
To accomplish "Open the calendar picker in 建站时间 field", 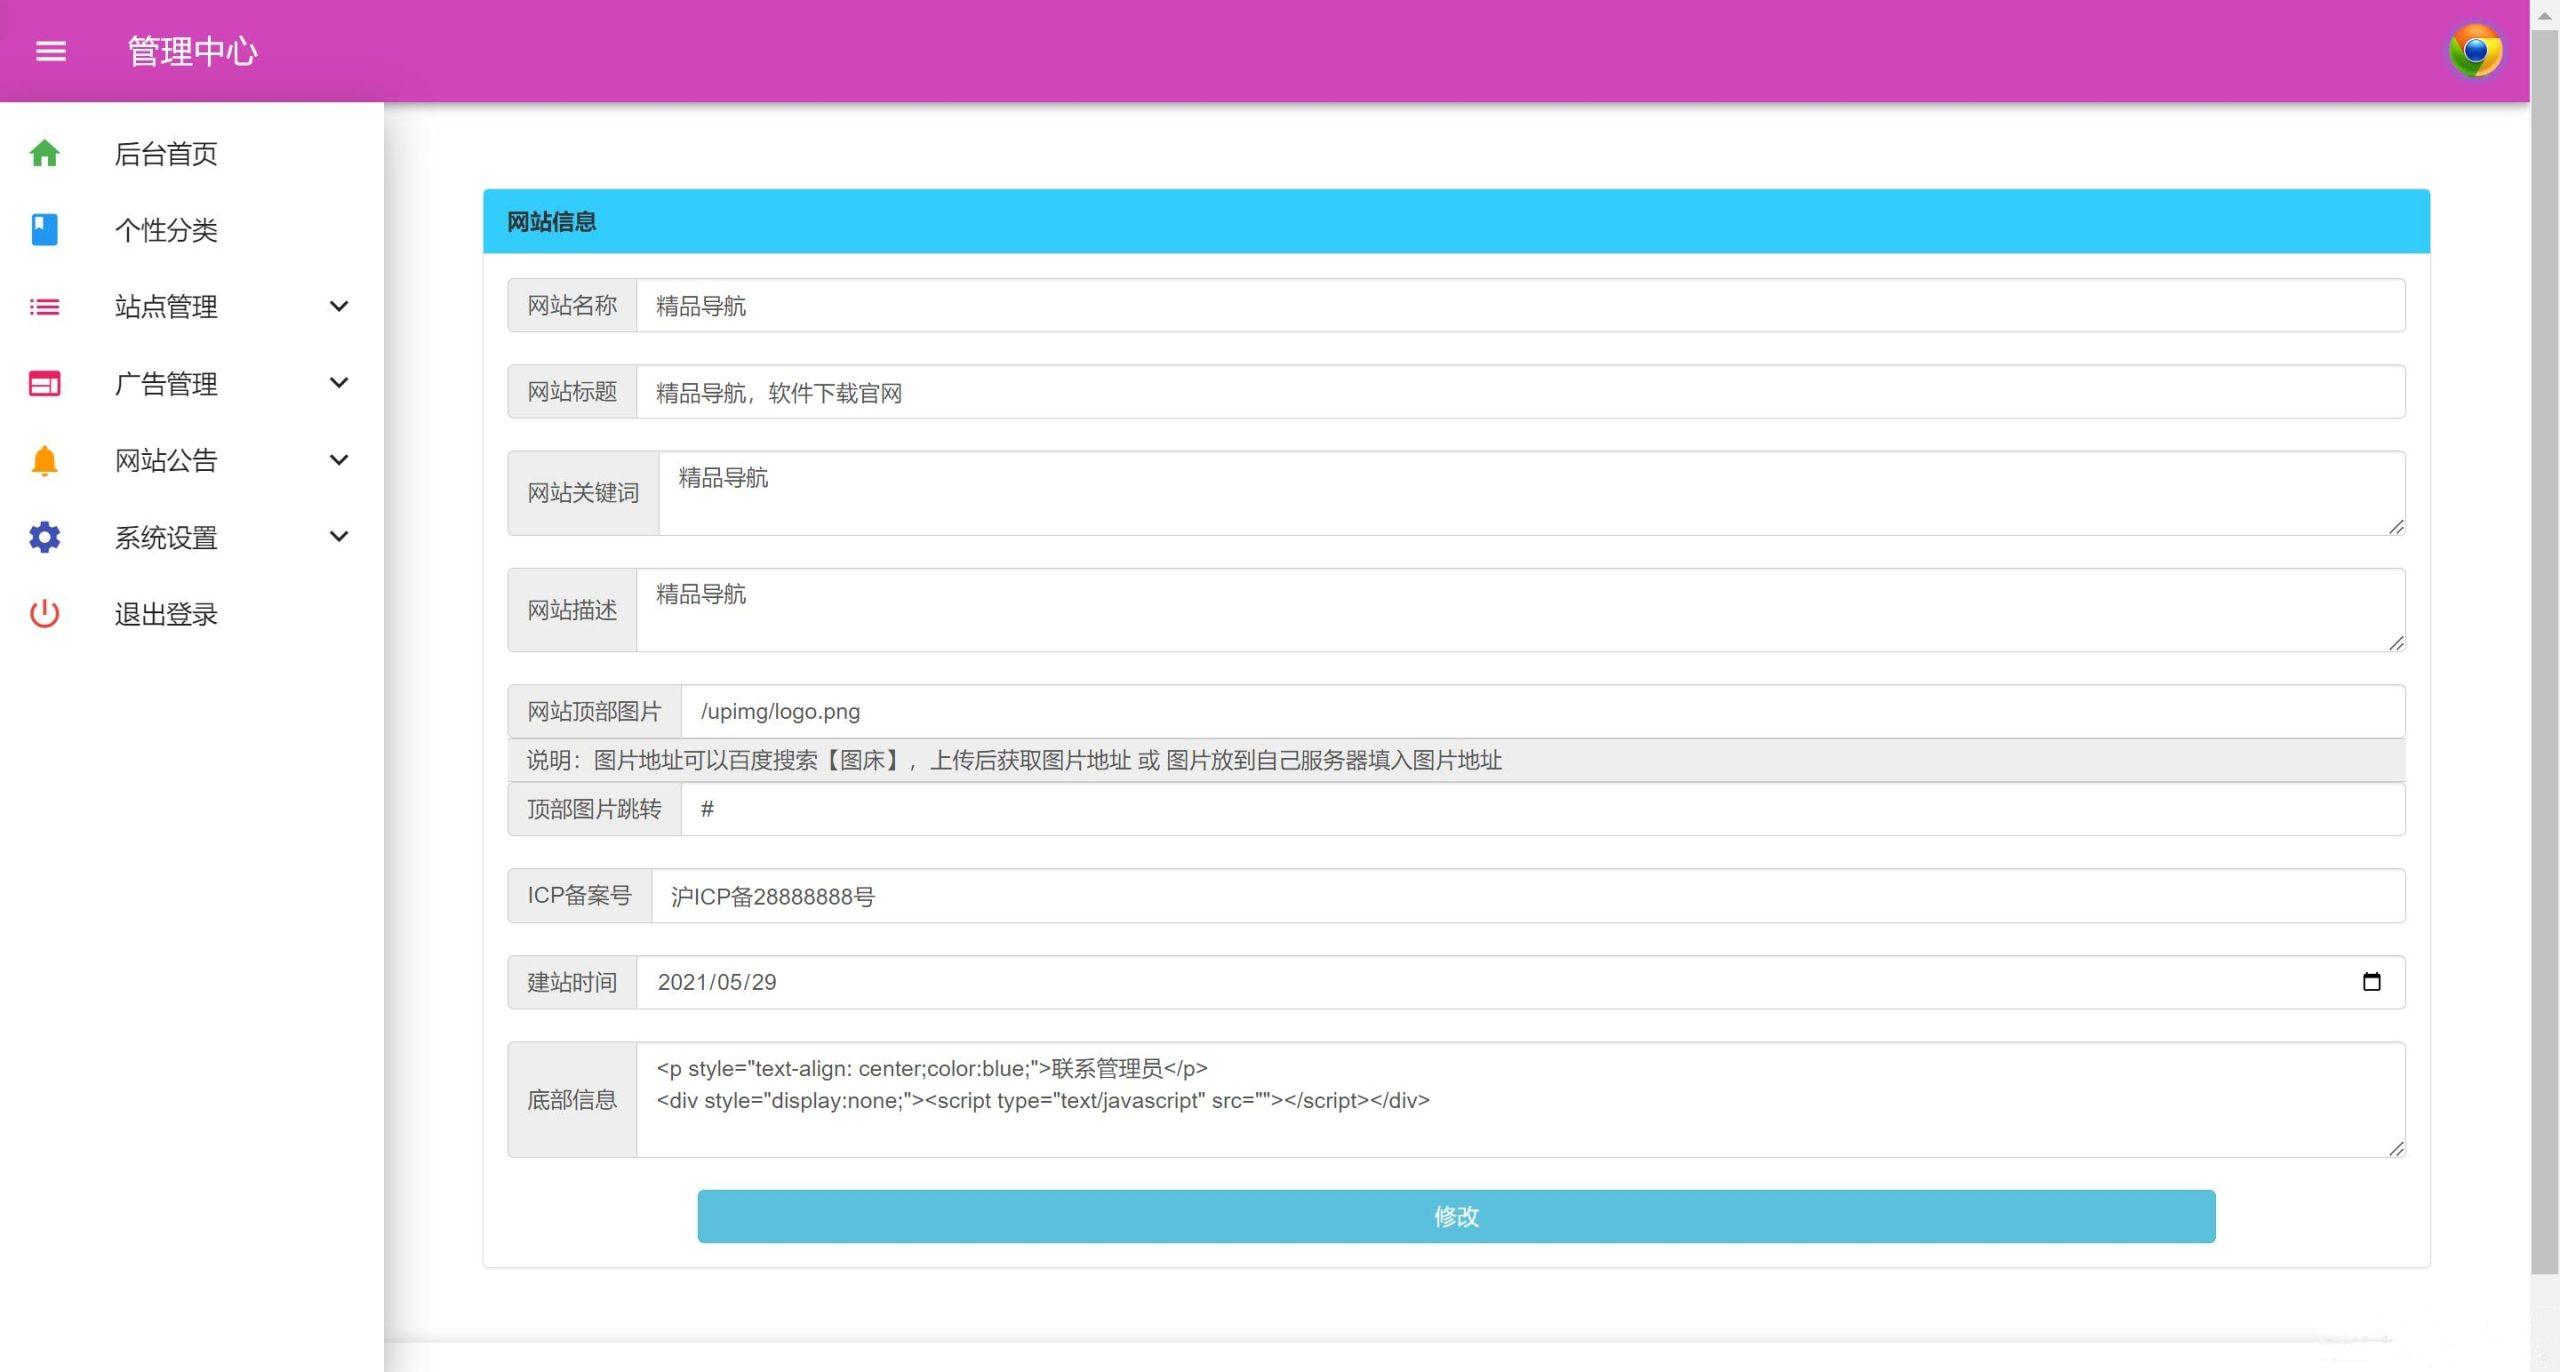I will (2371, 982).
